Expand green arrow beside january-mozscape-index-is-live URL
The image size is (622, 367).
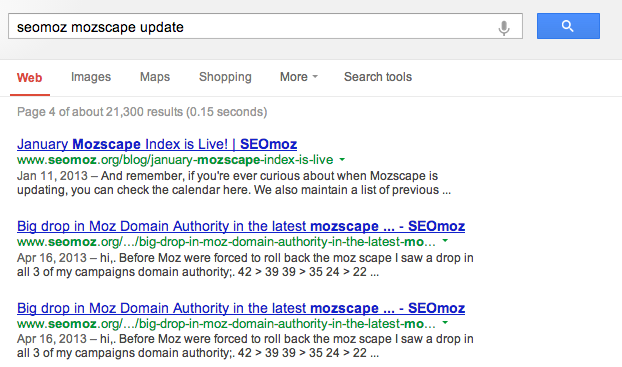(x=342, y=160)
